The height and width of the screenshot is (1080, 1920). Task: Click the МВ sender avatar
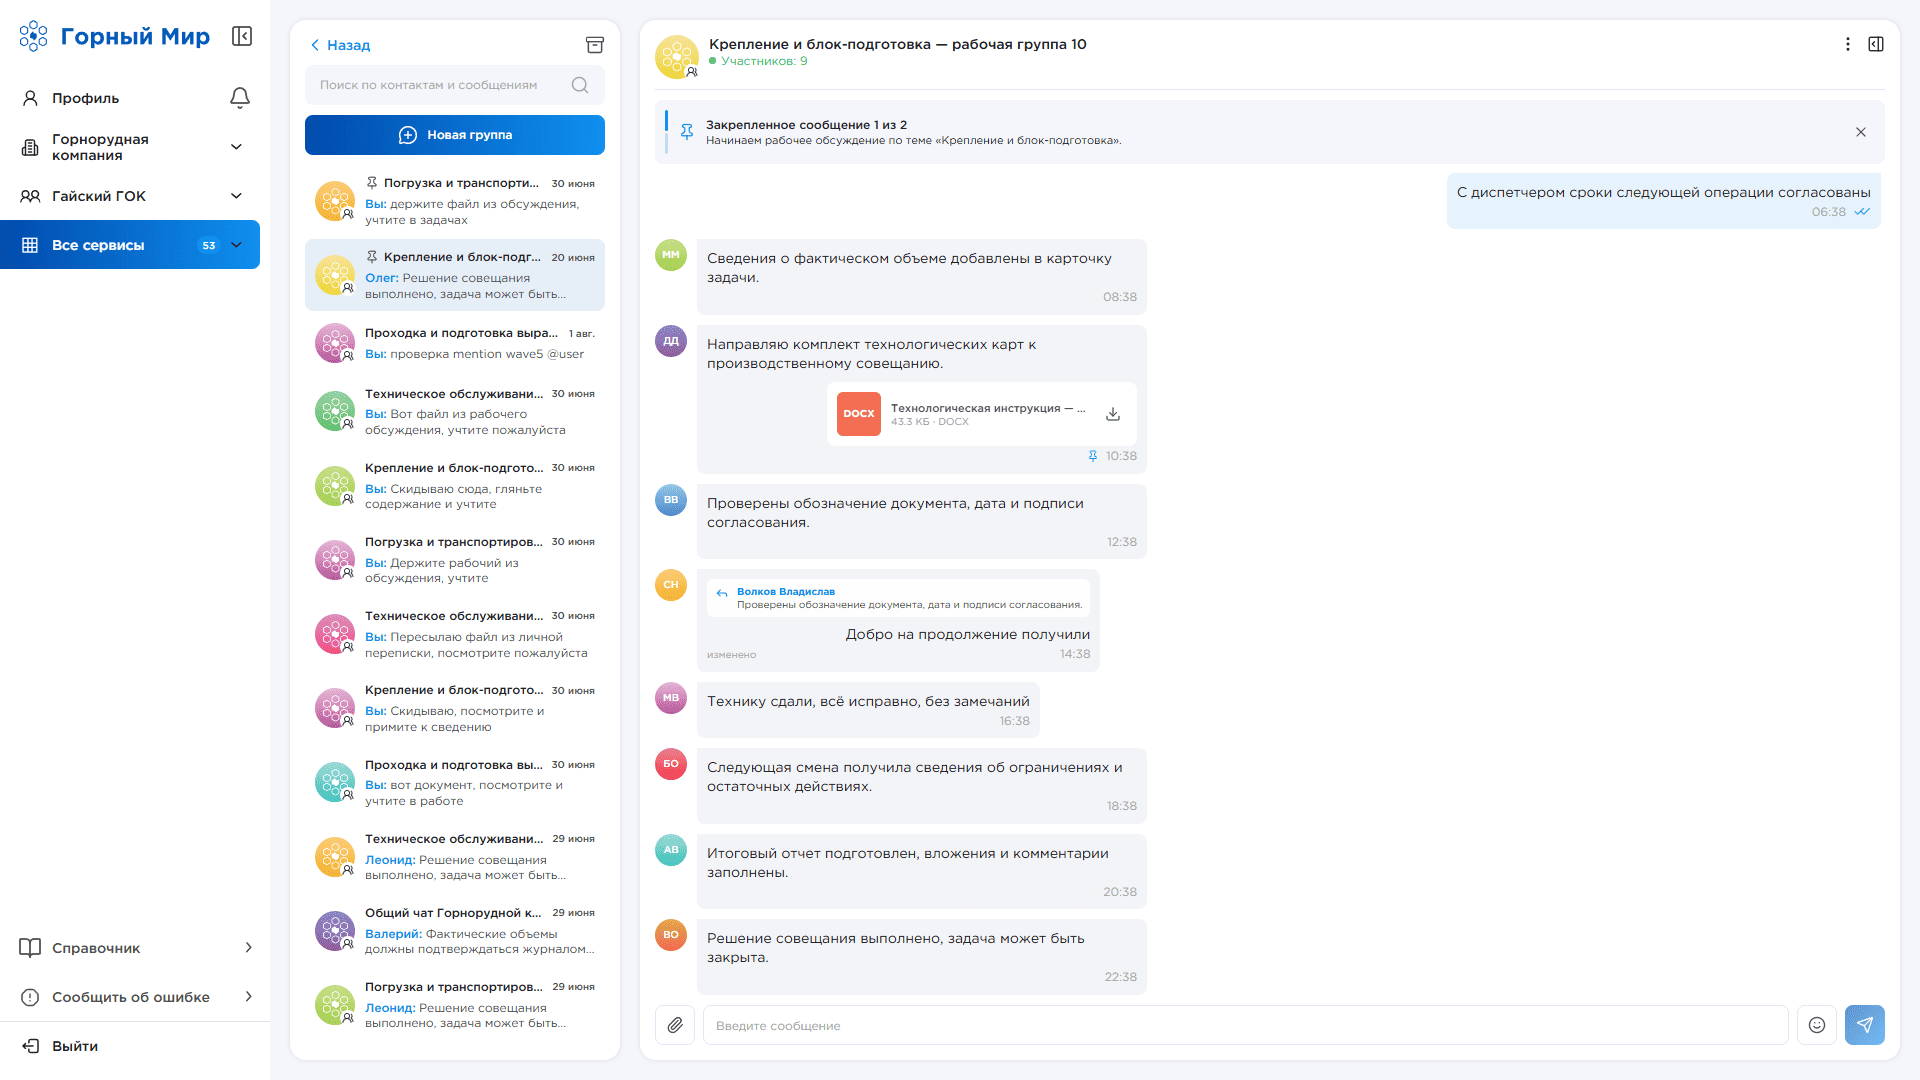pos(671,698)
